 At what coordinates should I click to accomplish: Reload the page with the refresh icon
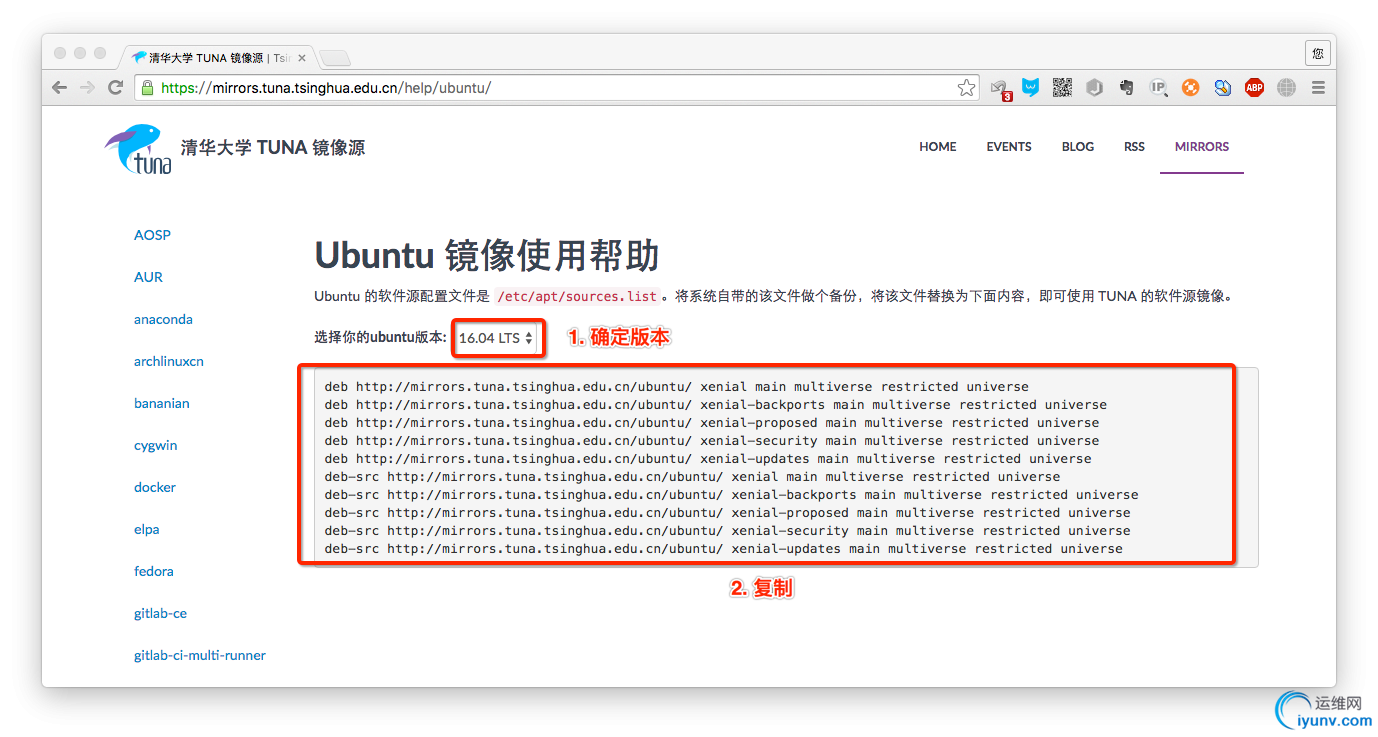pos(116,88)
